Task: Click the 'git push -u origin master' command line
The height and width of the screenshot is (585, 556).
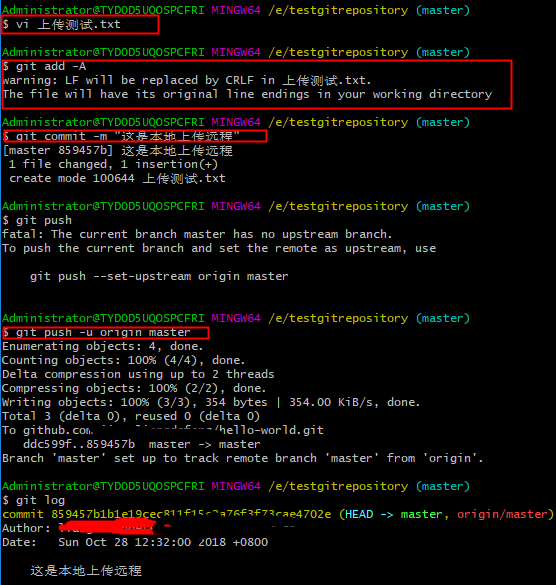Action: tap(96, 332)
